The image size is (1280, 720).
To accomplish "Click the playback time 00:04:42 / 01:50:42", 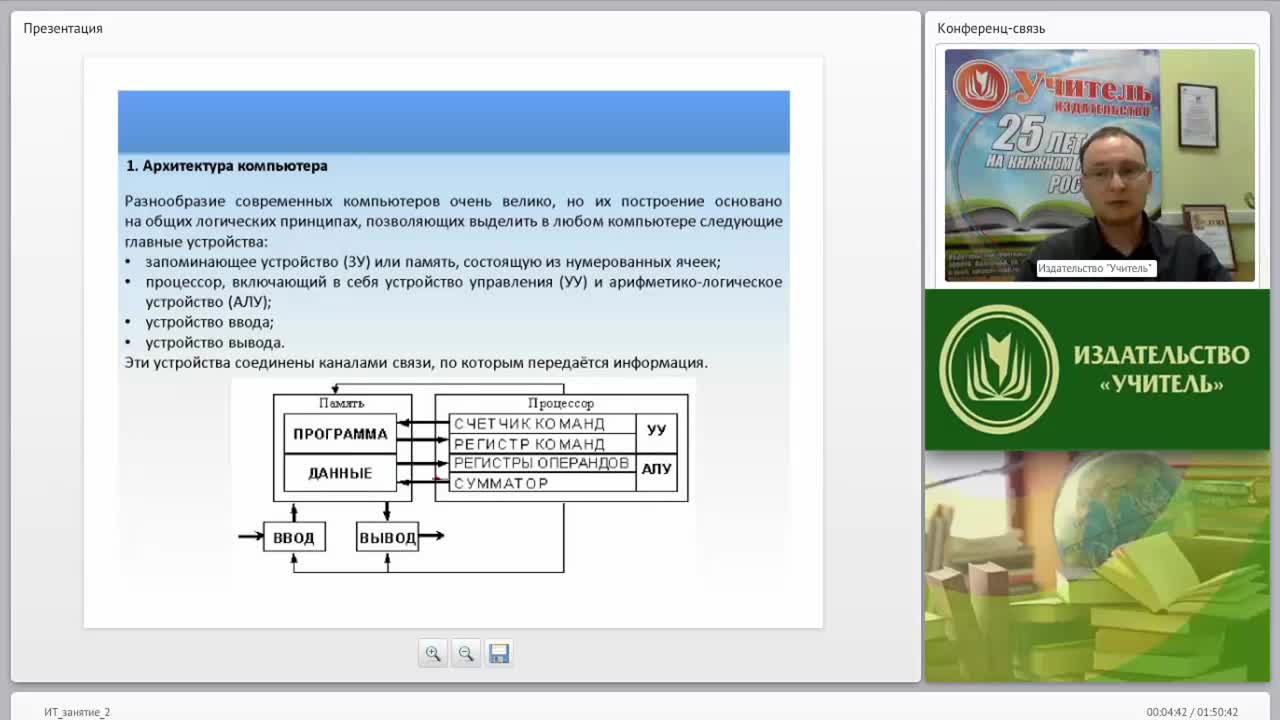I will (1192, 712).
